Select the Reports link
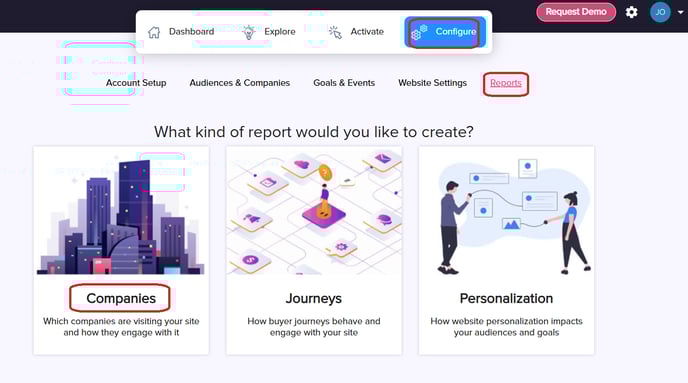The height and width of the screenshot is (383, 688). click(505, 83)
